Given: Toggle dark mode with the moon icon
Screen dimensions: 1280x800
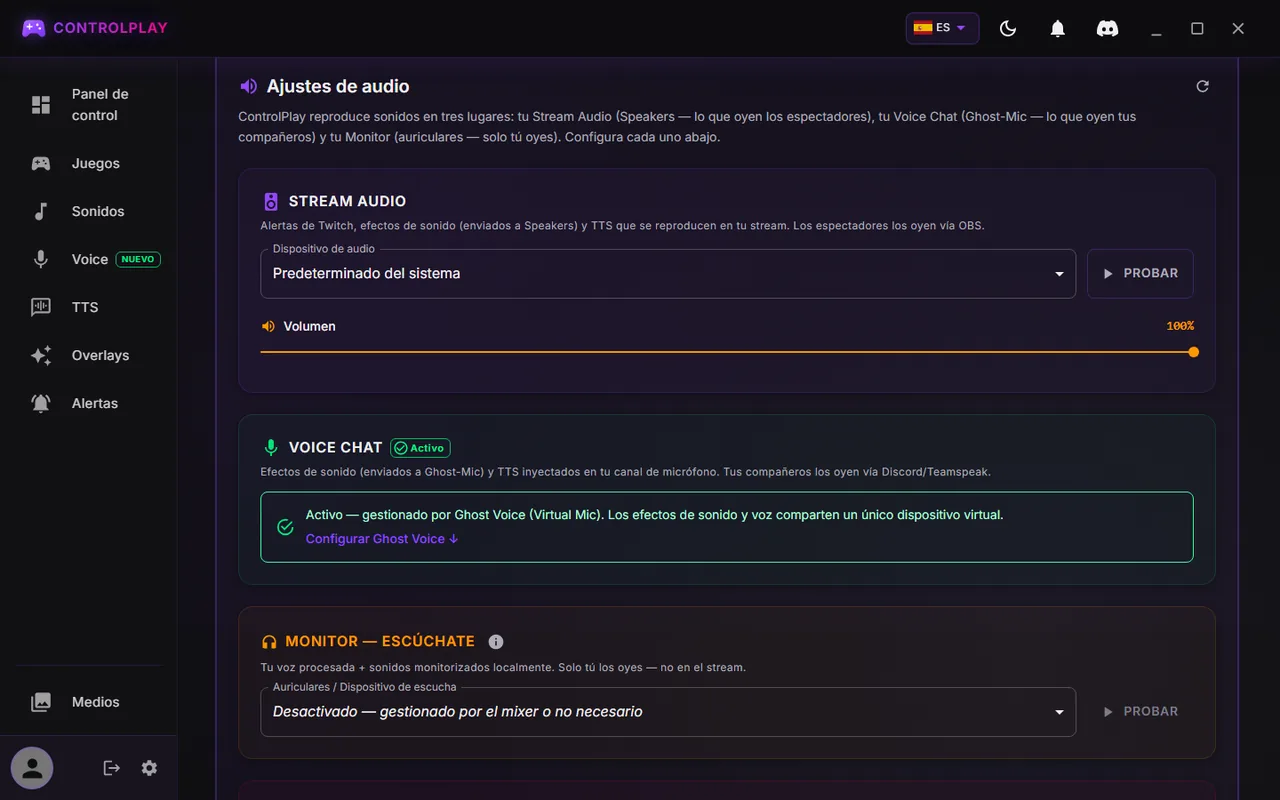Looking at the screenshot, I should pyautogui.click(x=1008, y=28).
